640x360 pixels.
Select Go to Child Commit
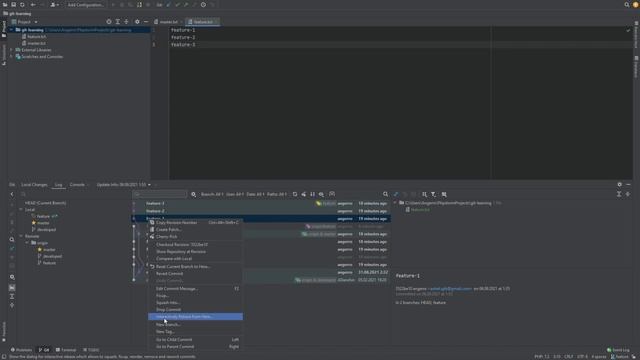195,340
